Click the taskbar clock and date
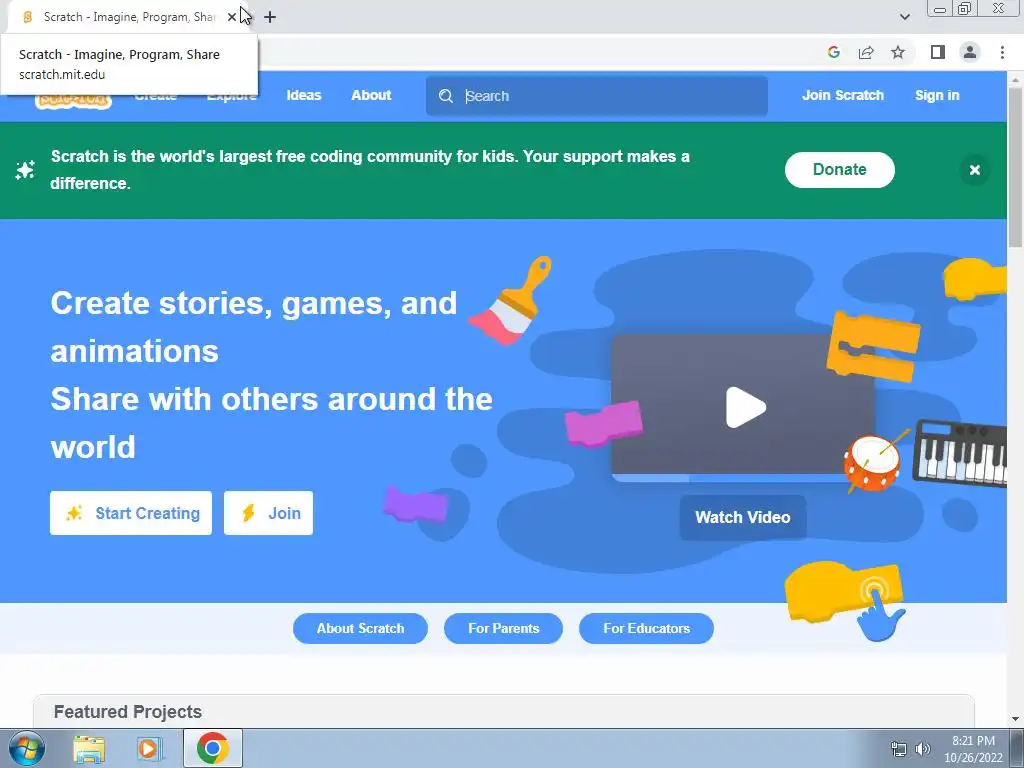The width and height of the screenshot is (1024, 768). pos(973,749)
